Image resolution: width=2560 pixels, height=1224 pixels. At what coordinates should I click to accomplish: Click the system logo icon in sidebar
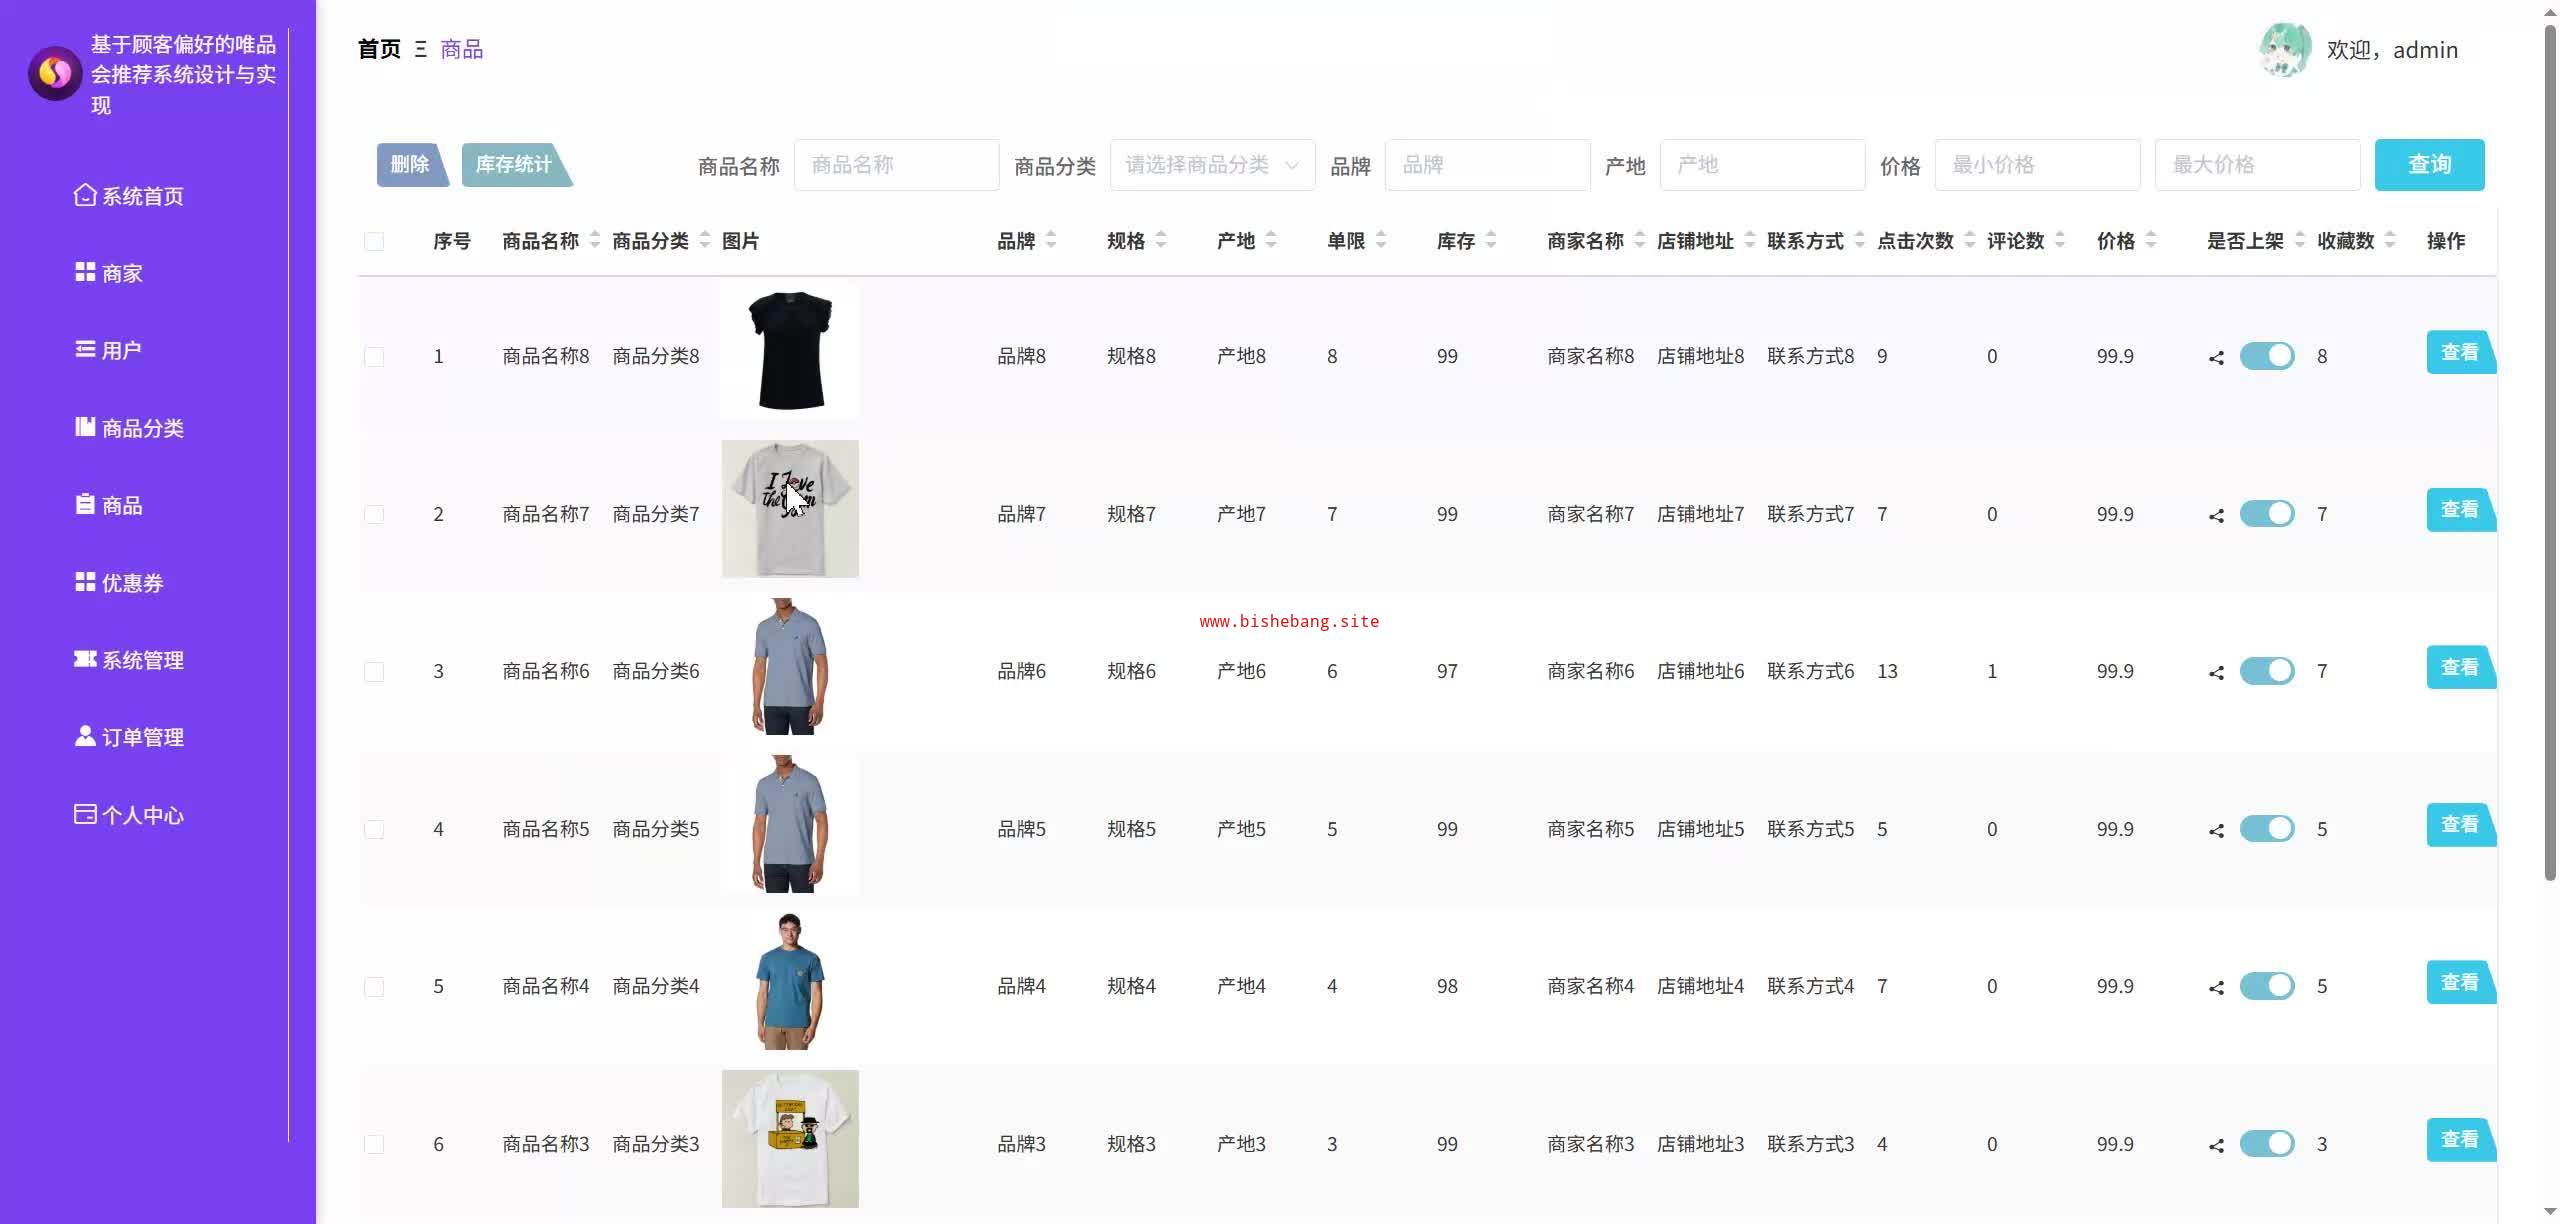(55, 73)
